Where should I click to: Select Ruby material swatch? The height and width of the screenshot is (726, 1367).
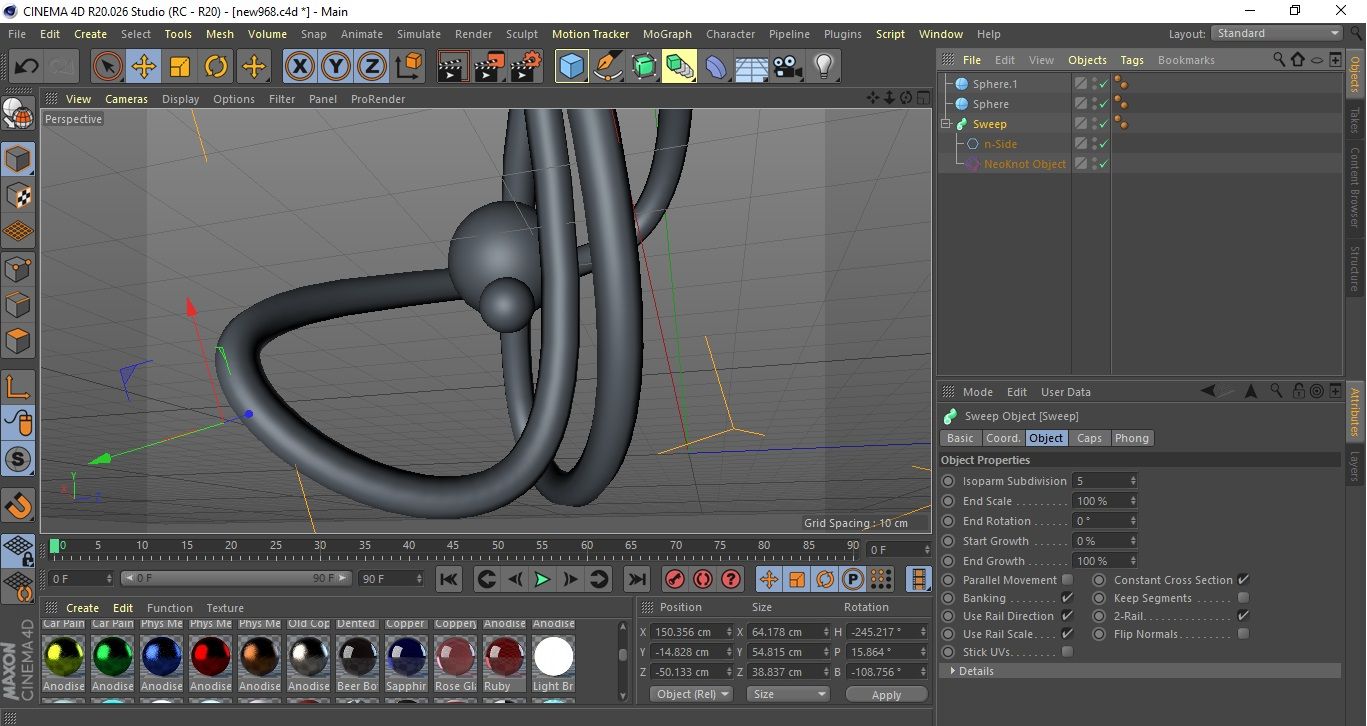504,657
